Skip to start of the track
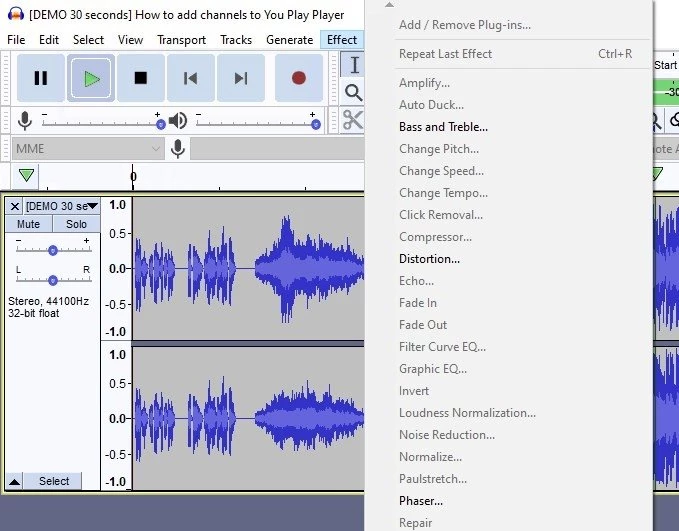The height and width of the screenshot is (531, 679). click(x=191, y=78)
